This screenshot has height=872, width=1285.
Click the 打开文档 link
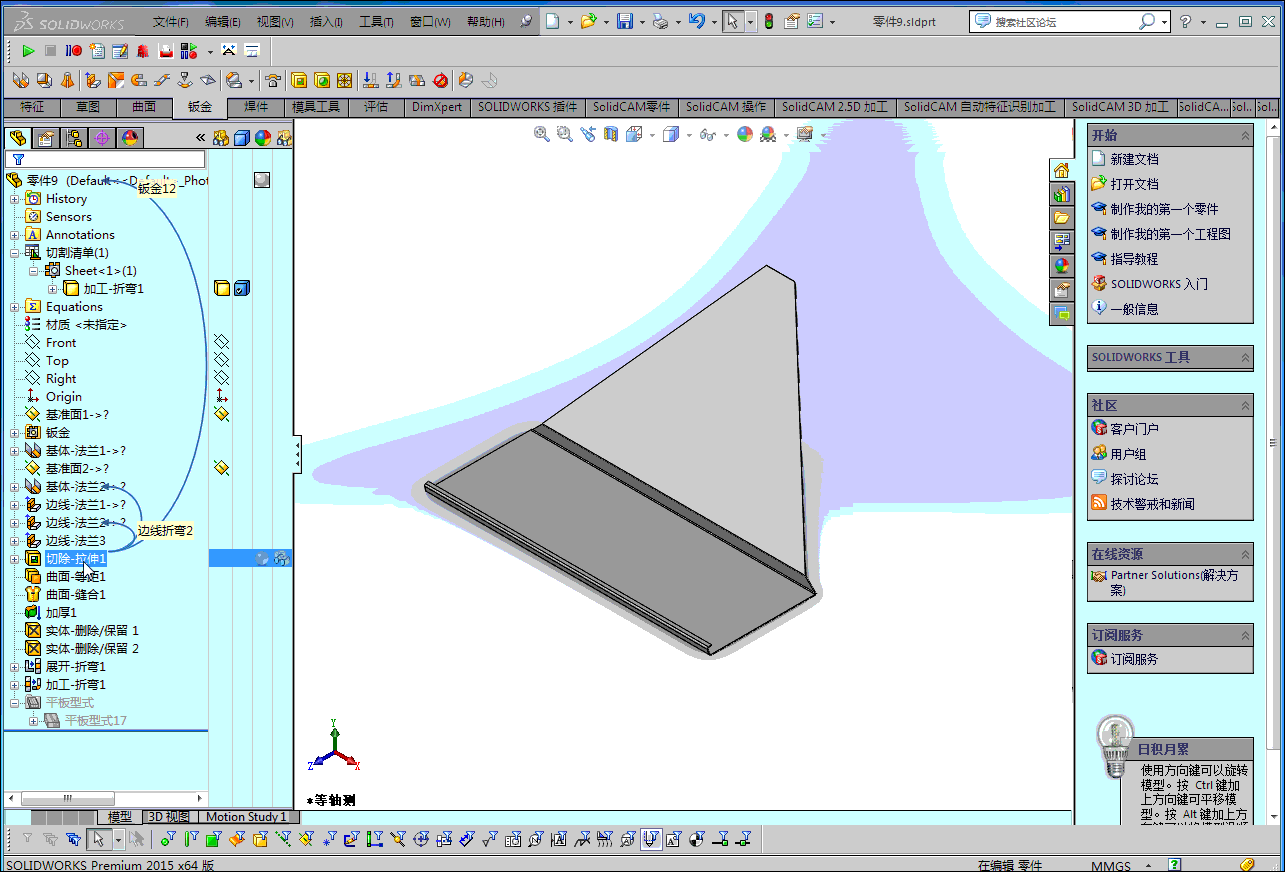pyautogui.click(x=1134, y=184)
